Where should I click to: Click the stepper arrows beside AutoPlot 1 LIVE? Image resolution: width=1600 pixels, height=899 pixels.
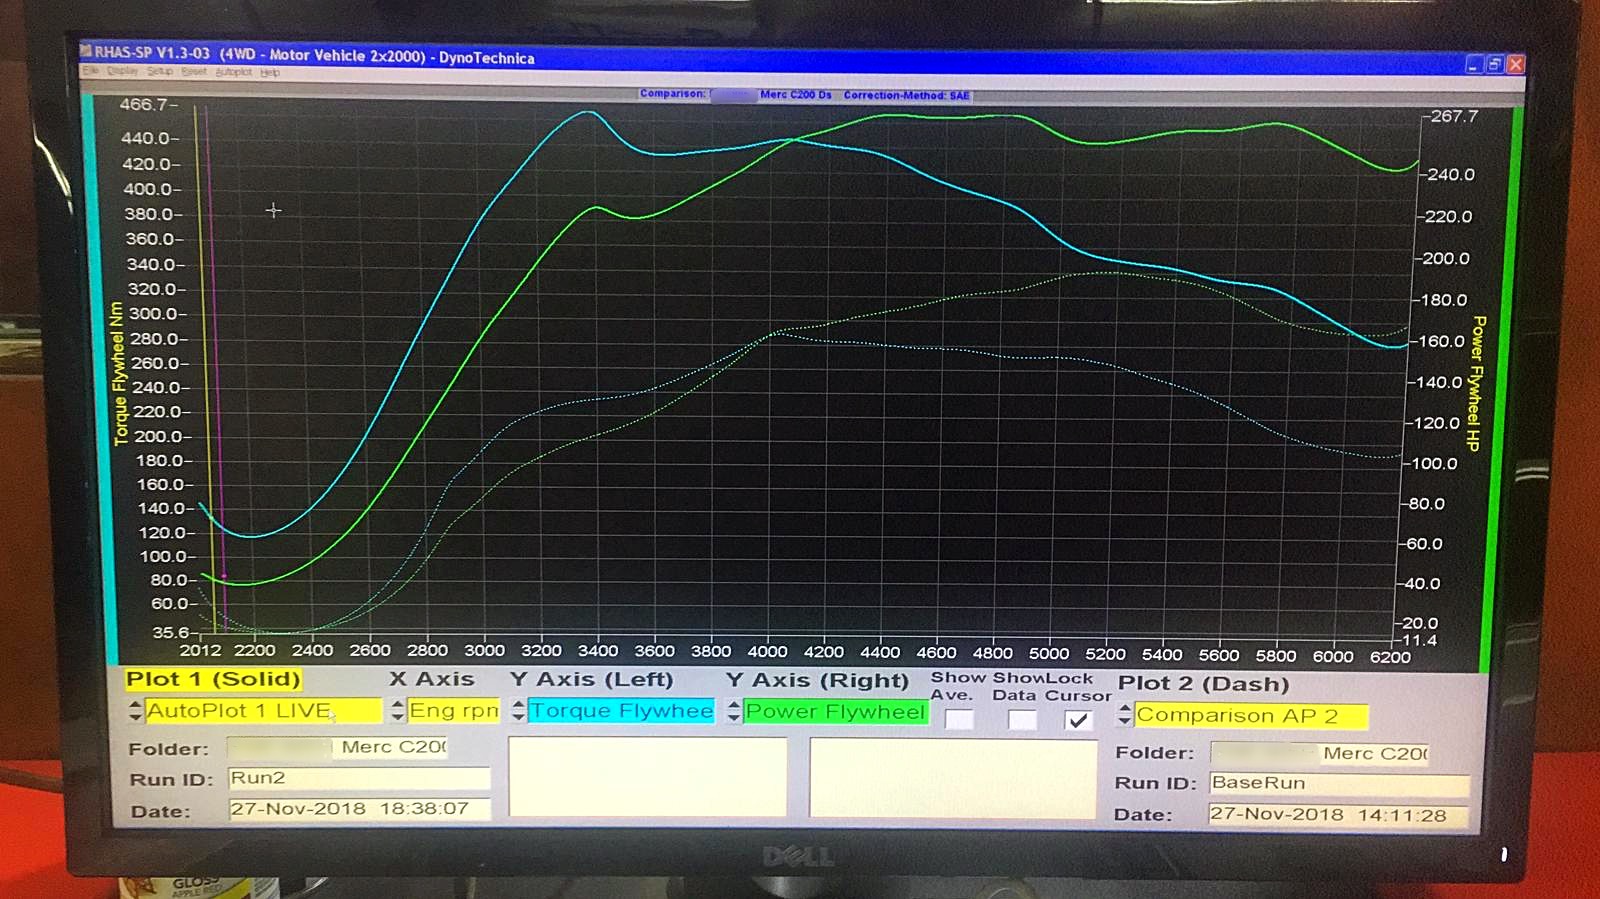point(136,711)
